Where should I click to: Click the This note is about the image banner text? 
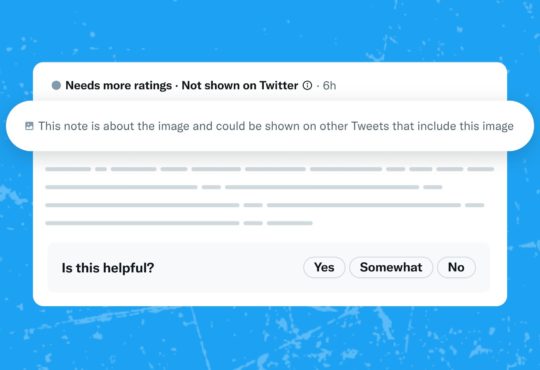coord(276,126)
